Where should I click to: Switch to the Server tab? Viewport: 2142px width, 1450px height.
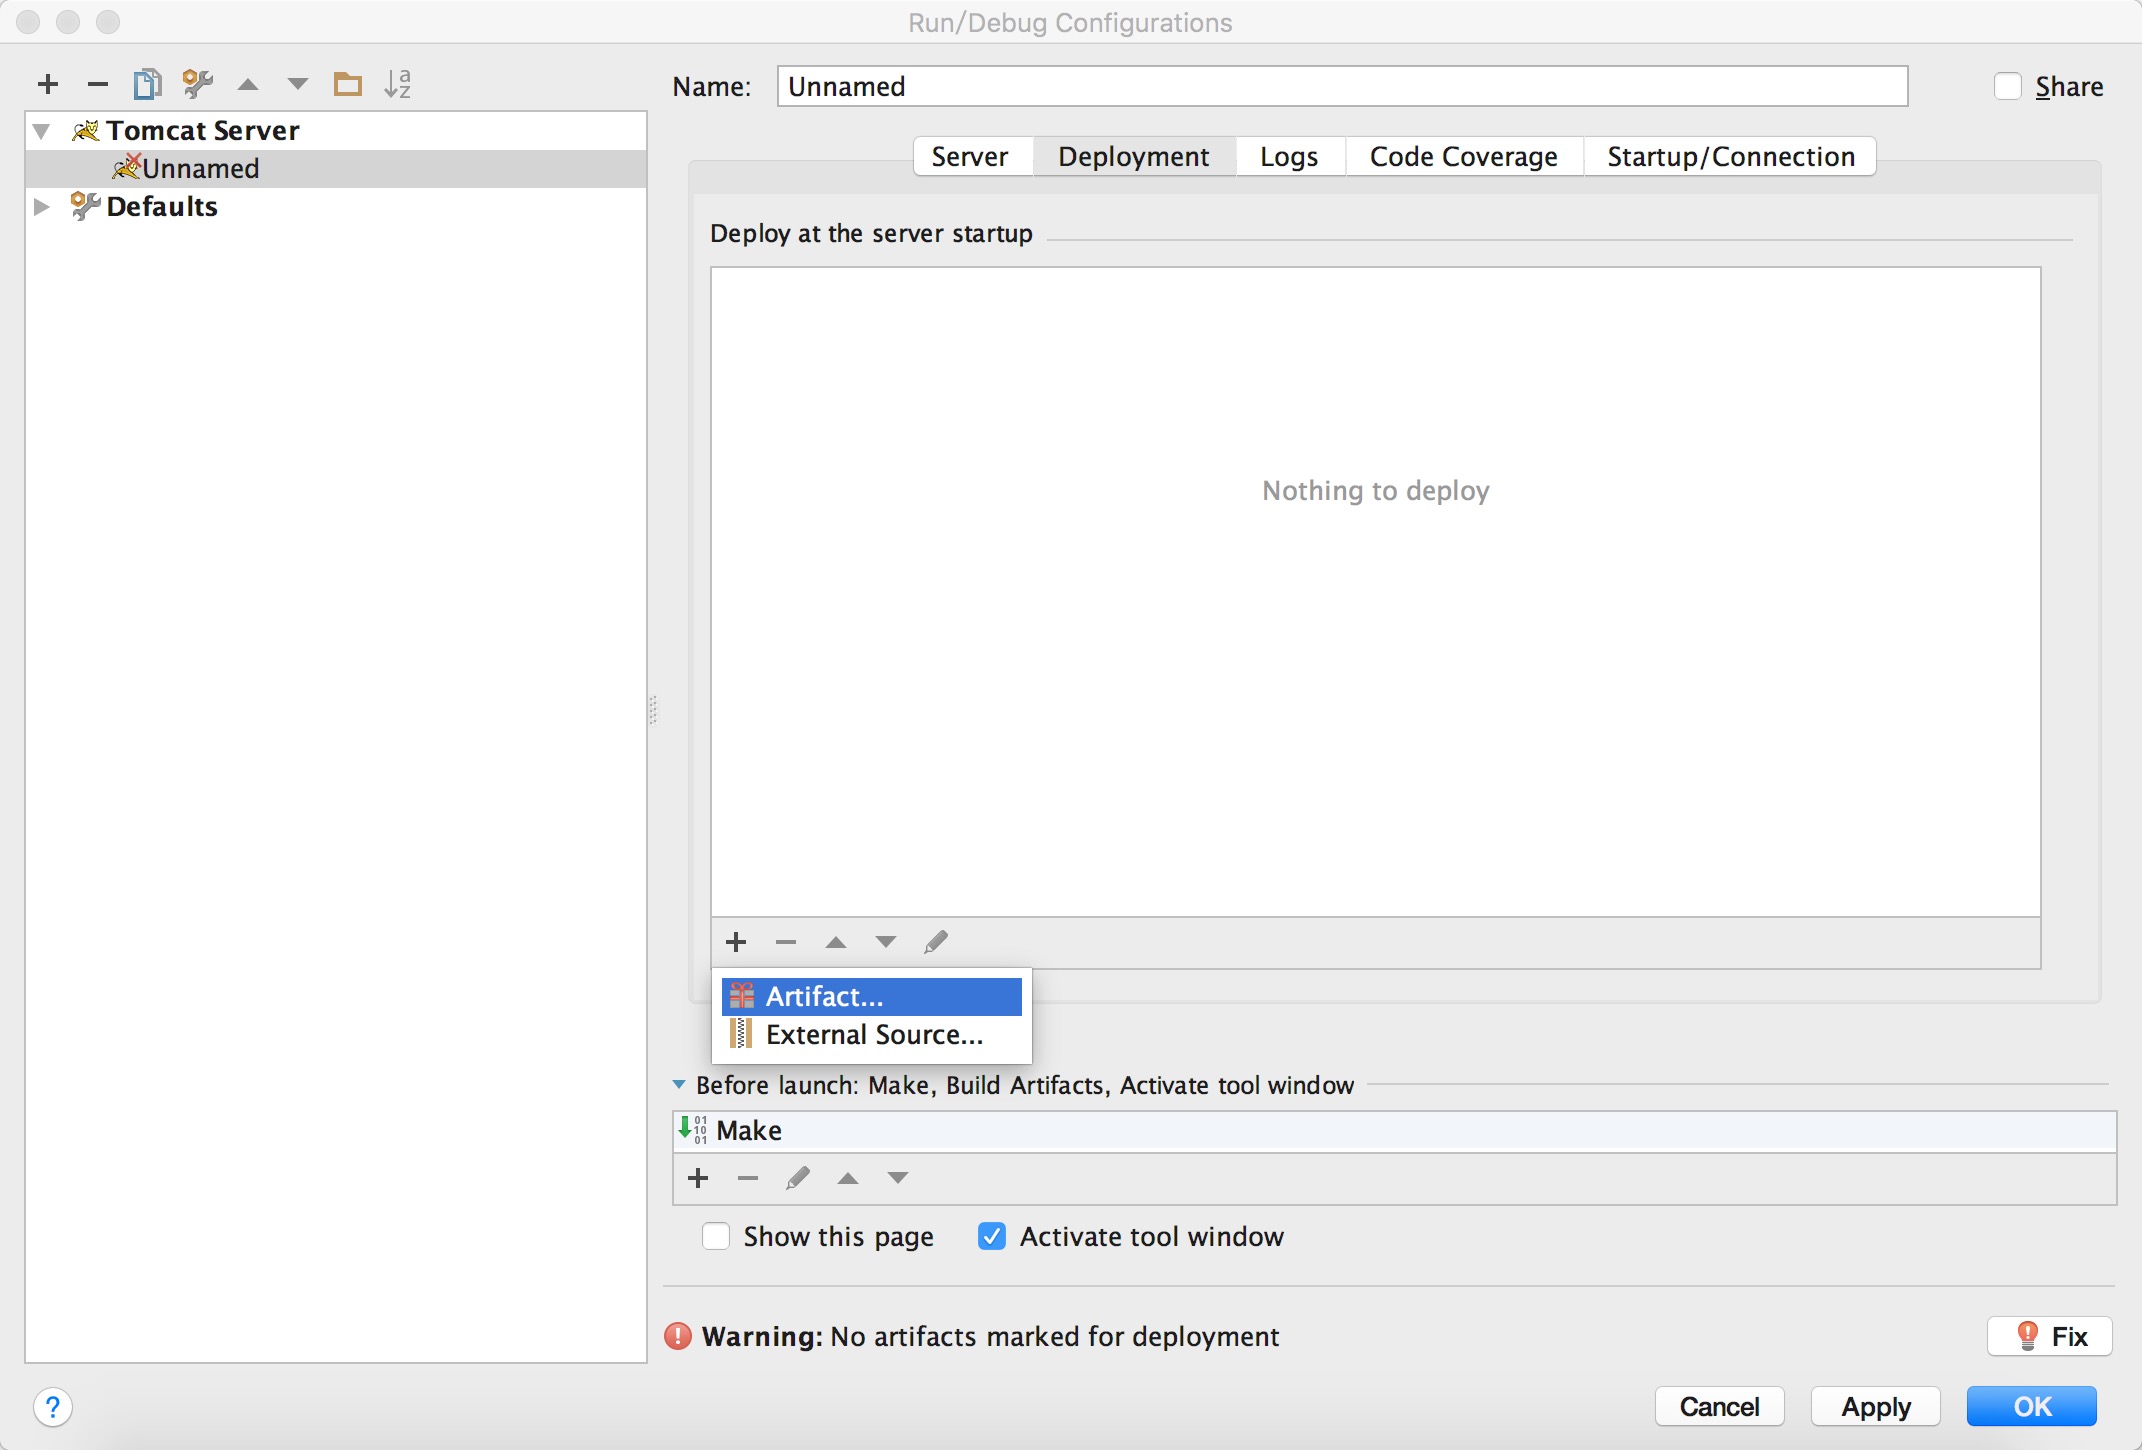(969, 155)
